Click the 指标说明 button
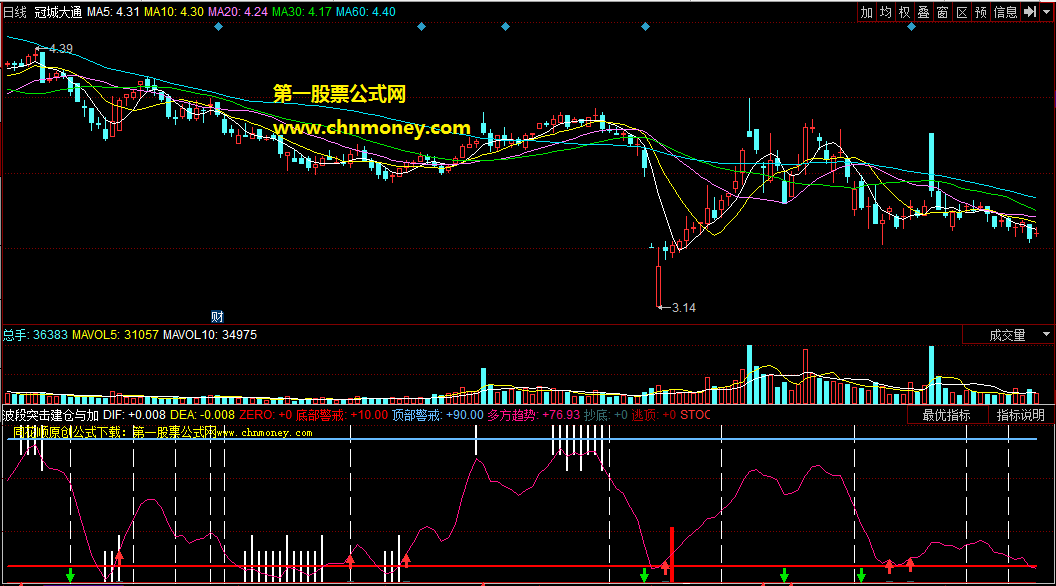Viewport: 1056px width, 586px height. click(x=1020, y=415)
